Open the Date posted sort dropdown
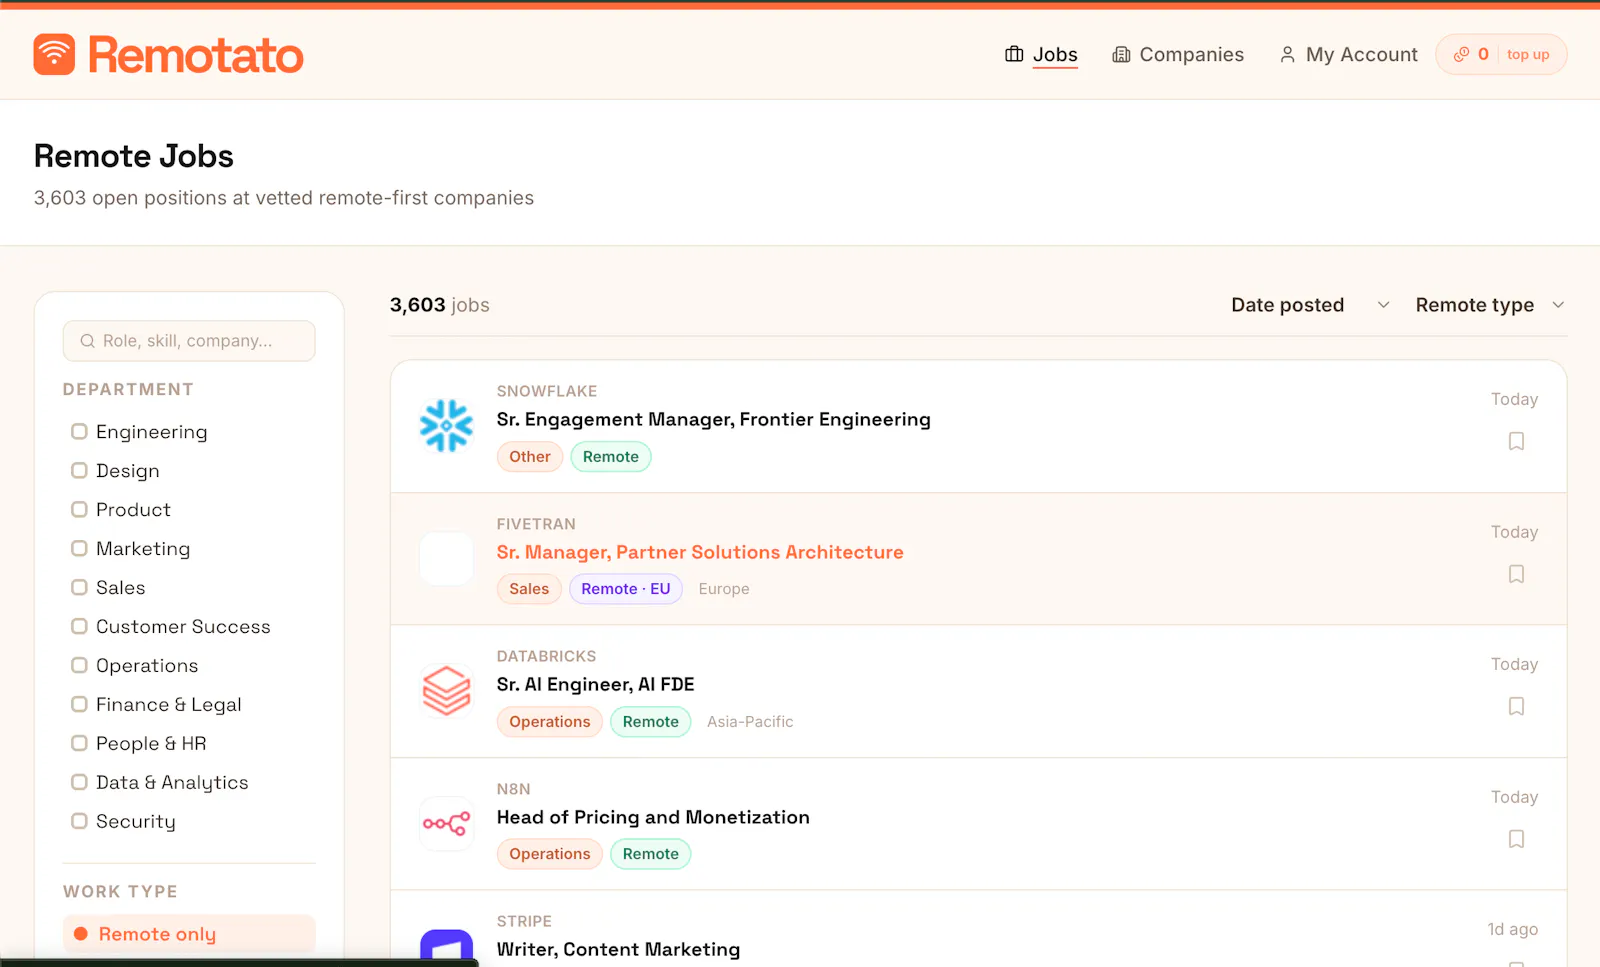Image resolution: width=1600 pixels, height=967 pixels. pyautogui.click(x=1310, y=305)
